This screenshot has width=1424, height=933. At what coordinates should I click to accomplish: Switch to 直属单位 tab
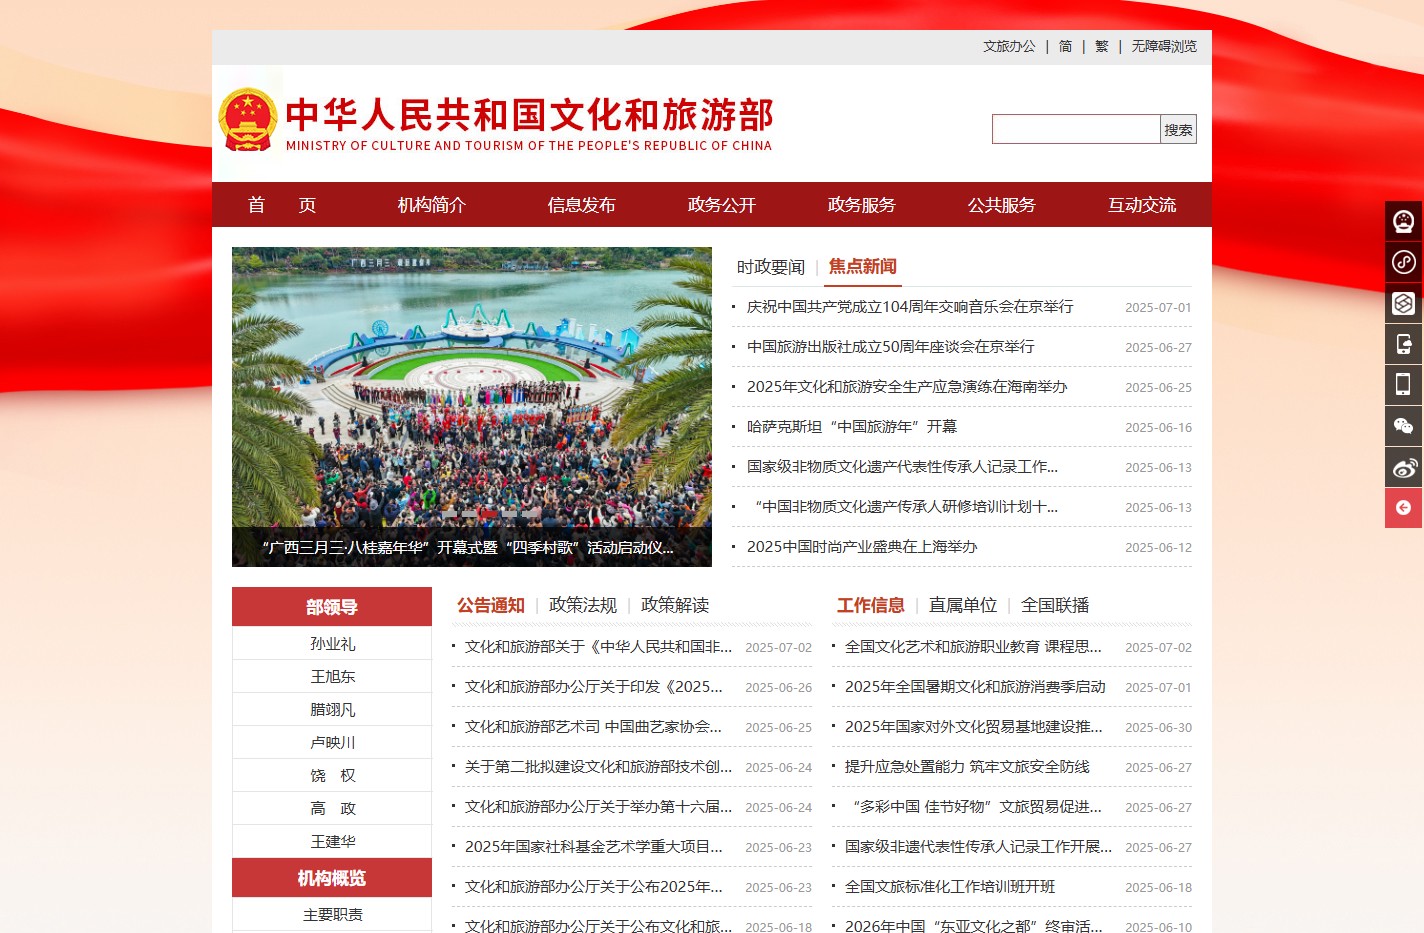point(963,605)
